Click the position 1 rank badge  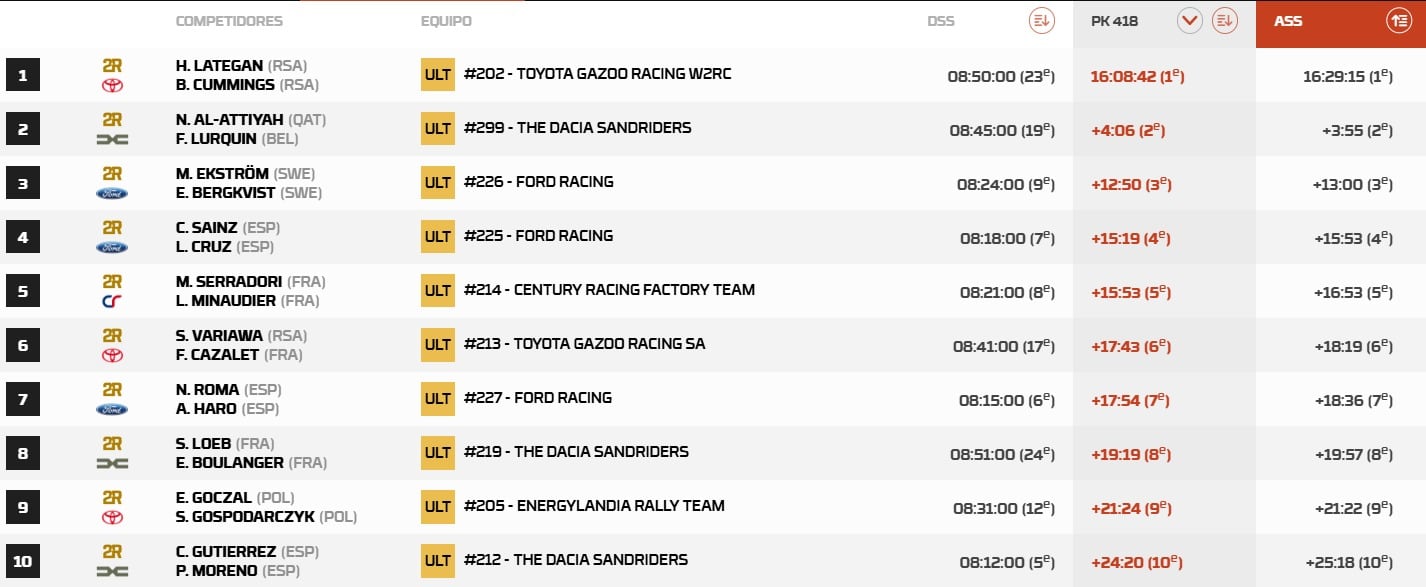click(x=22, y=75)
